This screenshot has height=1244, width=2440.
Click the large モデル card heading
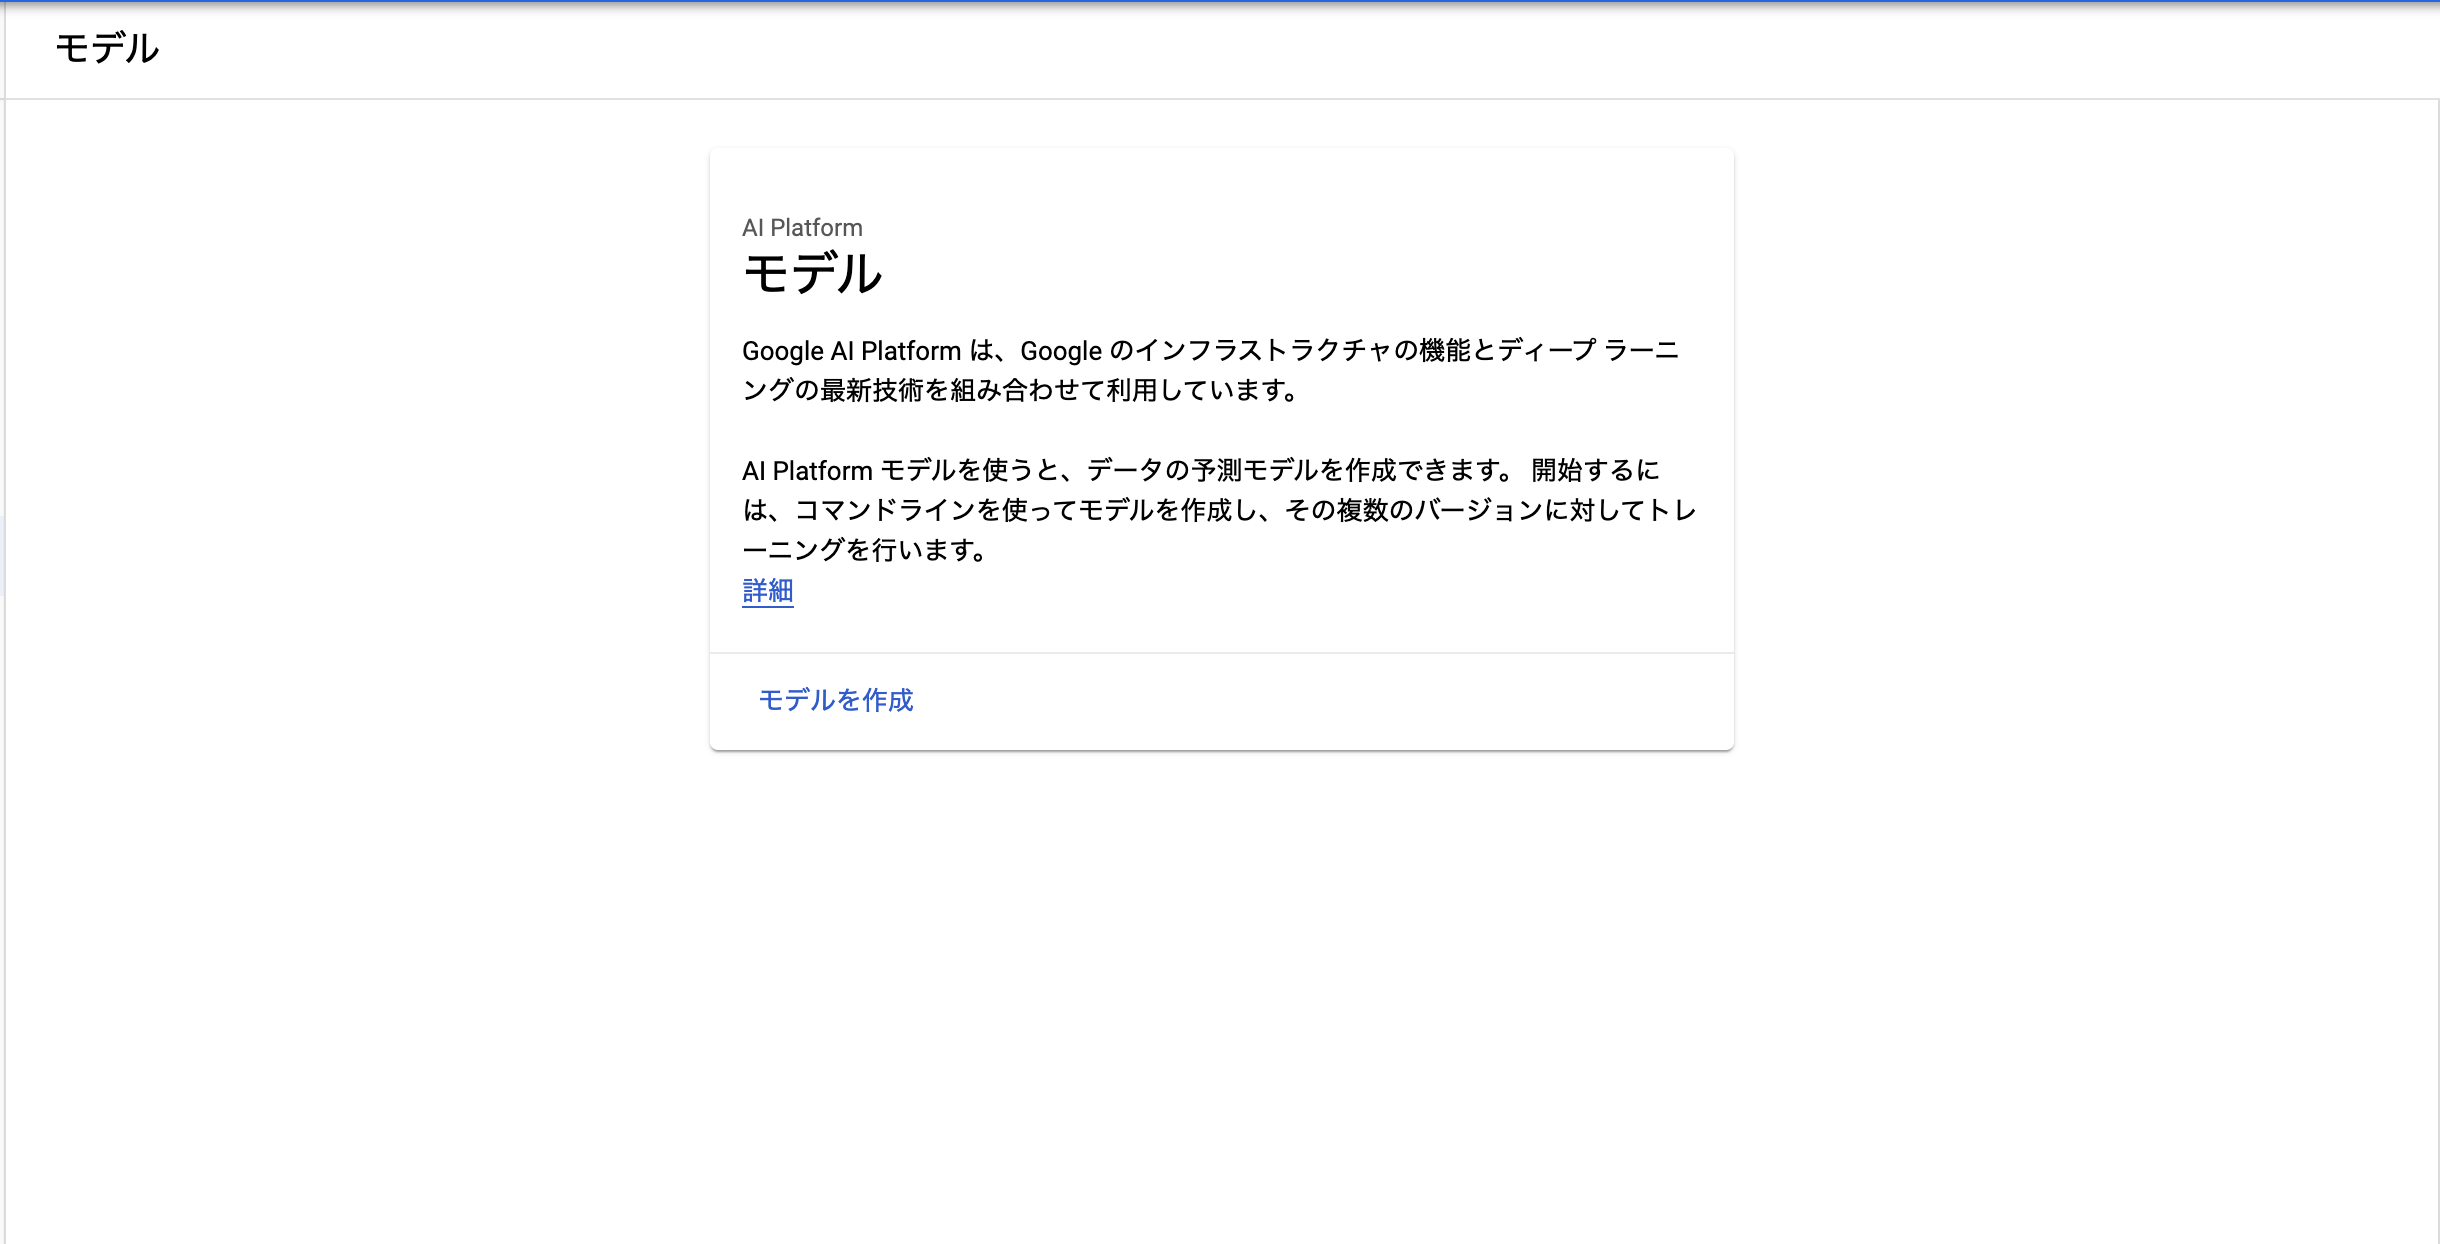[x=812, y=273]
